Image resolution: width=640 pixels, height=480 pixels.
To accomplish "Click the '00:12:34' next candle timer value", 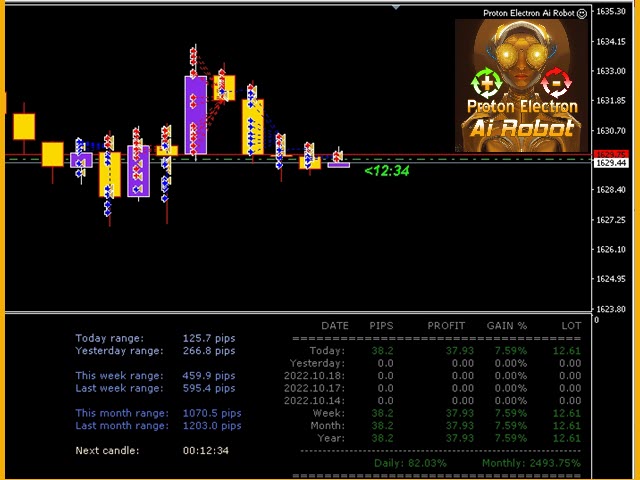I will click(x=206, y=451).
